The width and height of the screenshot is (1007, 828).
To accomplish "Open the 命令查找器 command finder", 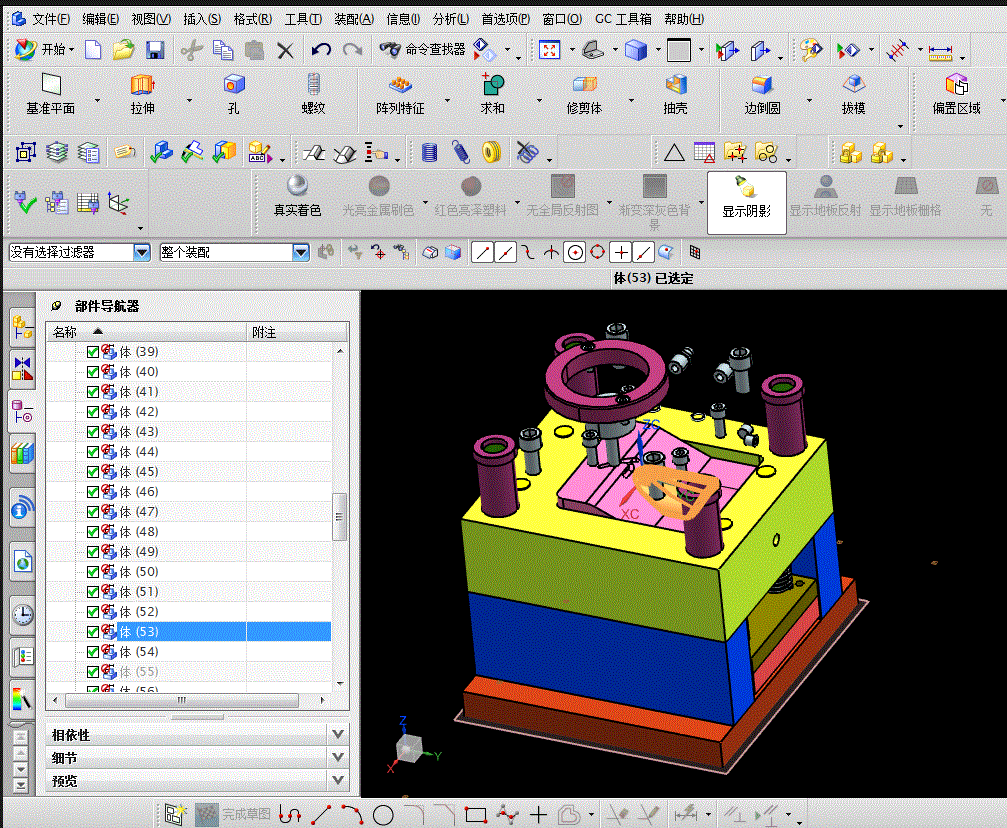I will 422,49.
